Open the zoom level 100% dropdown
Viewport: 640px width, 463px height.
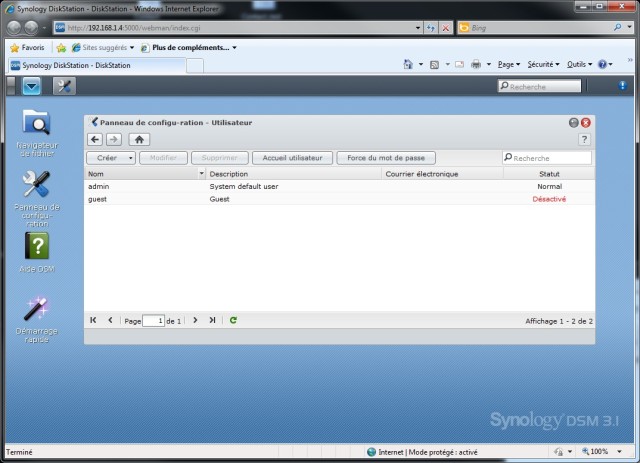coord(620,452)
